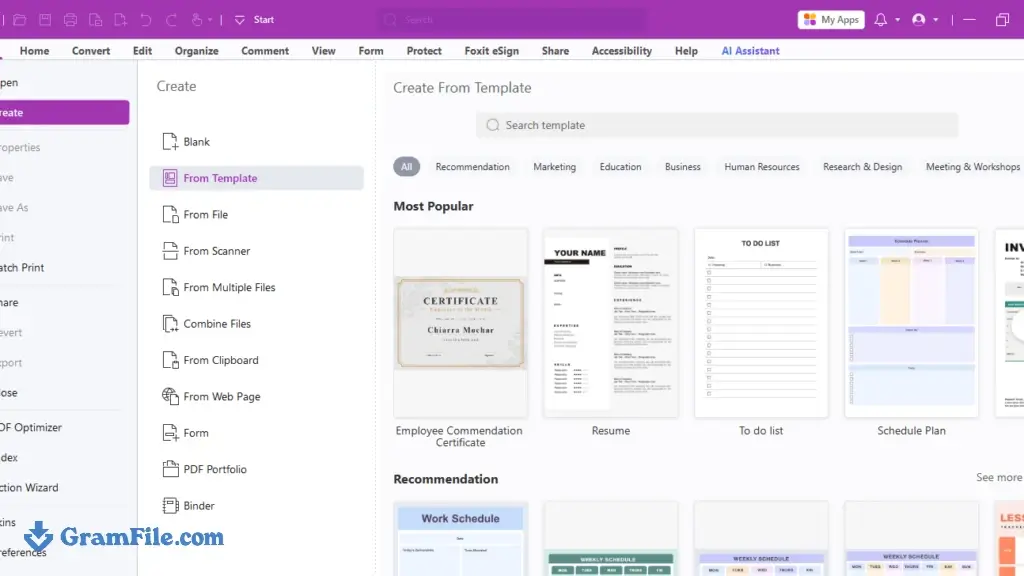Open the Schedule Plan template

[911, 323]
